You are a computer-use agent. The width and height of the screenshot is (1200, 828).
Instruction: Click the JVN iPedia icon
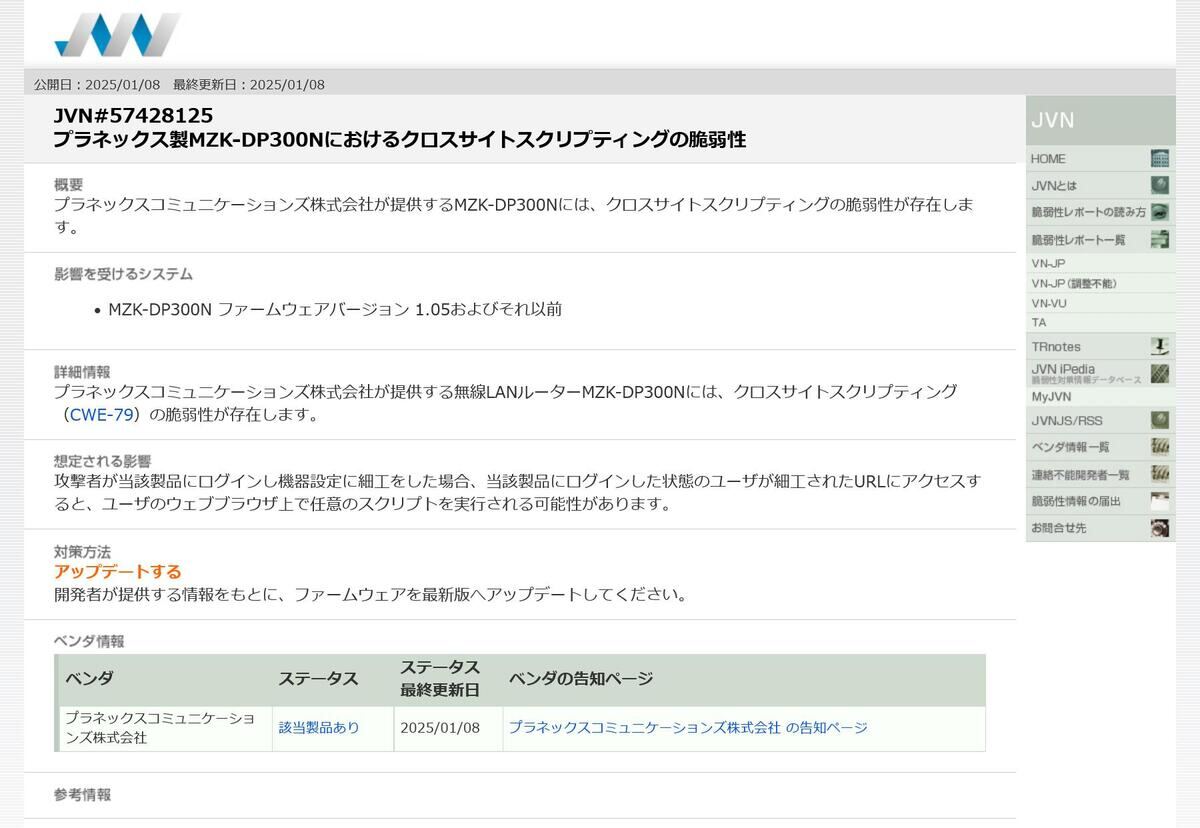click(x=1160, y=374)
